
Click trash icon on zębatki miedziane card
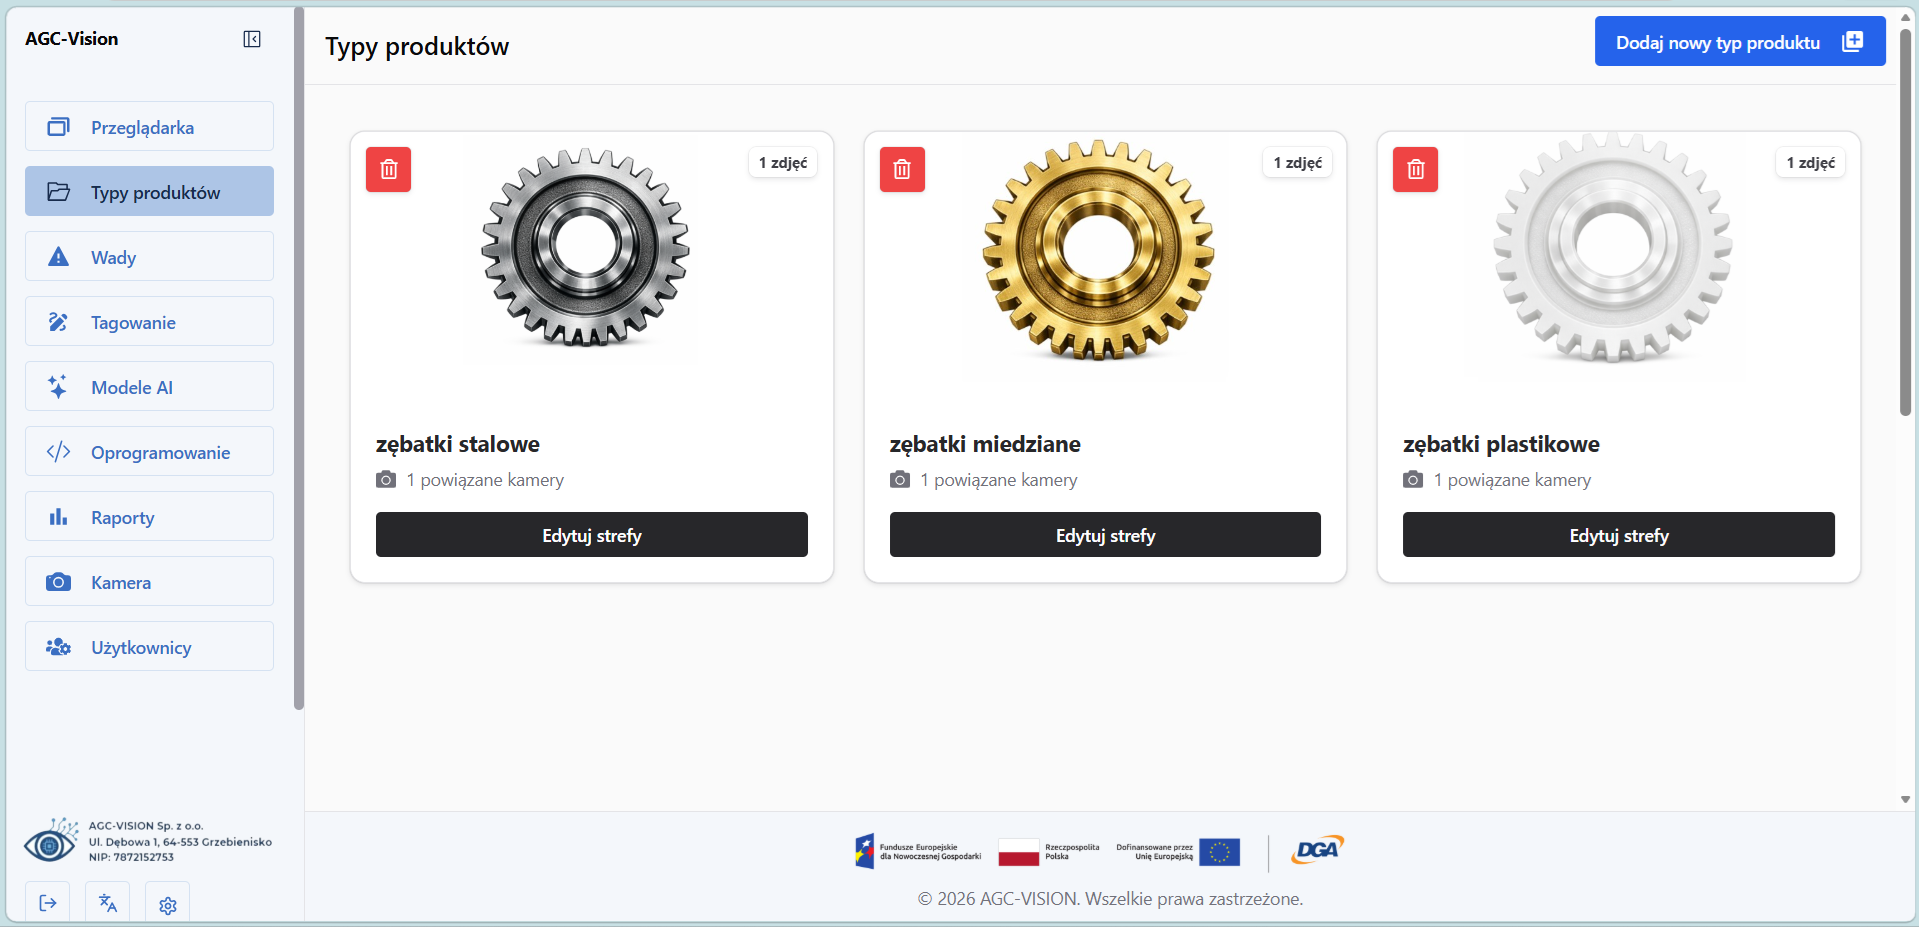[x=902, y=170]
